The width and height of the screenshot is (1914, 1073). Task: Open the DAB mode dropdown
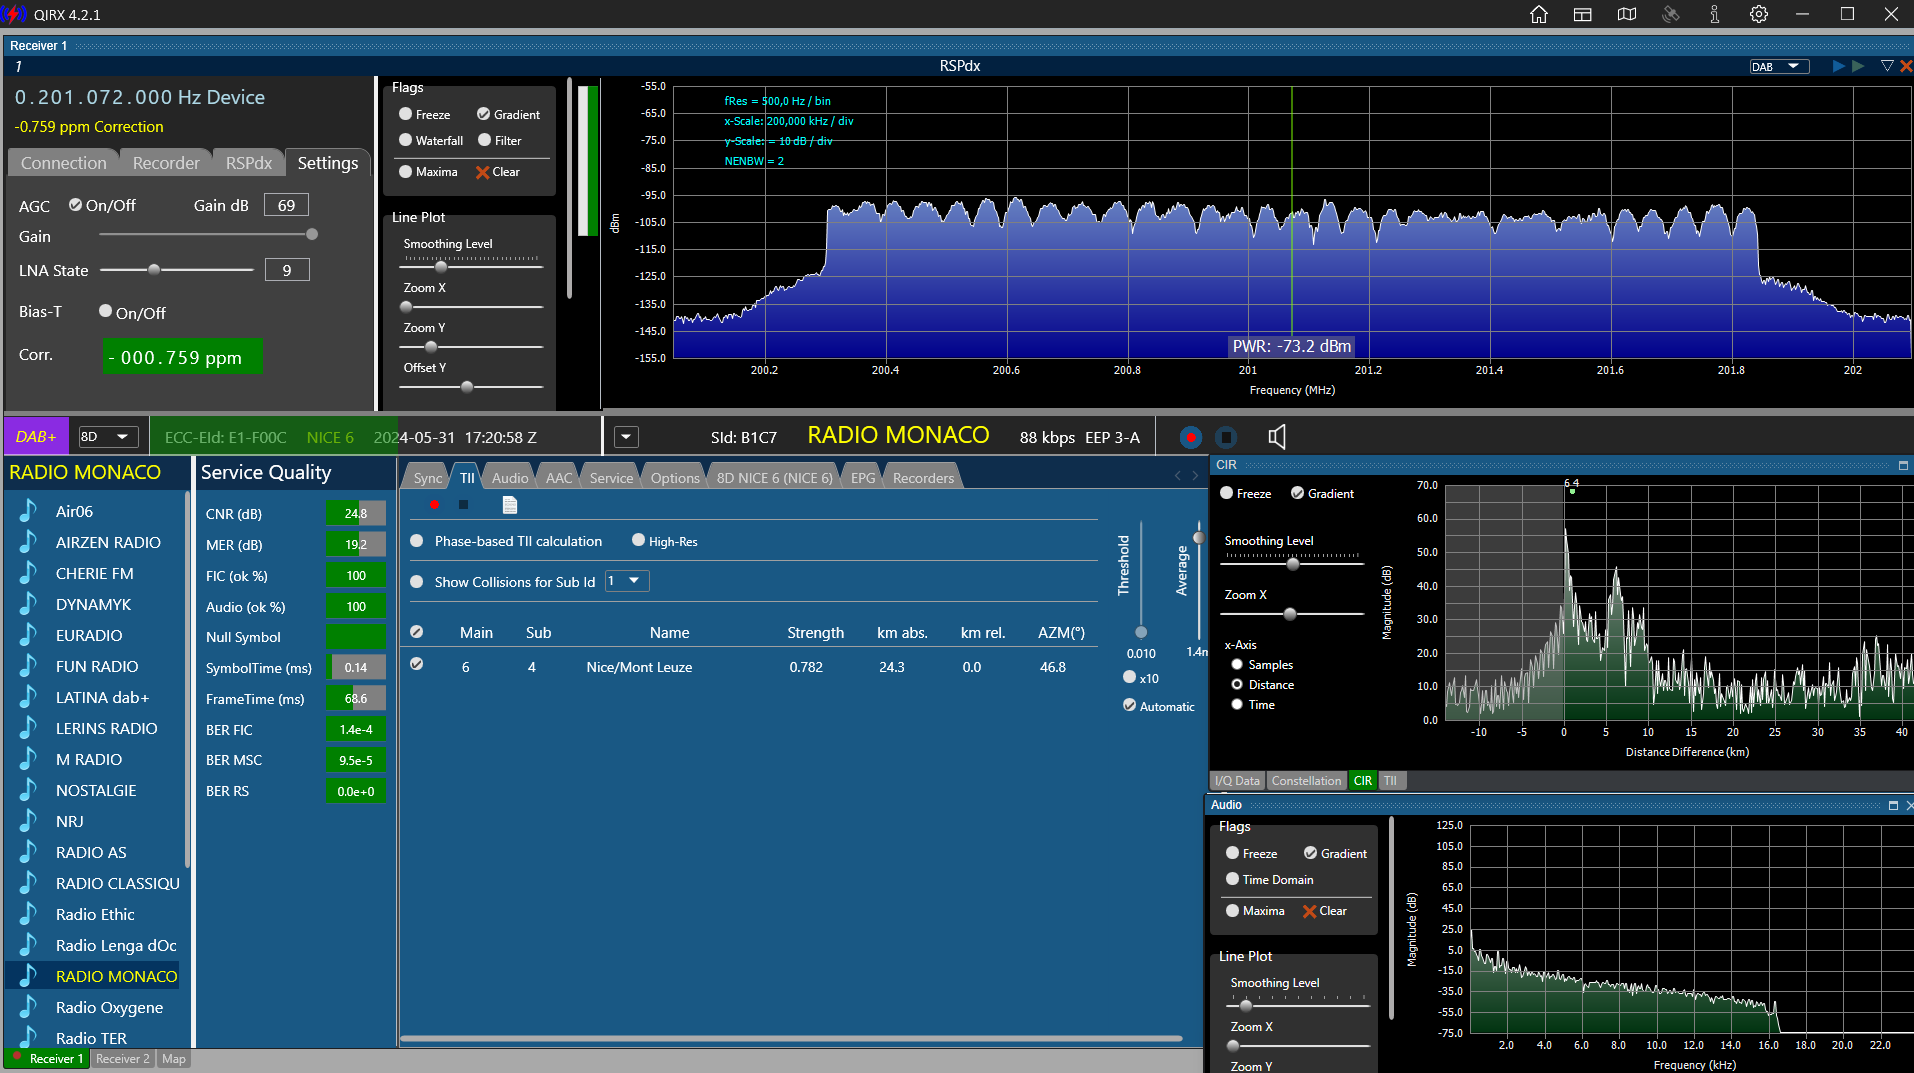click(x=1780, y=67)
